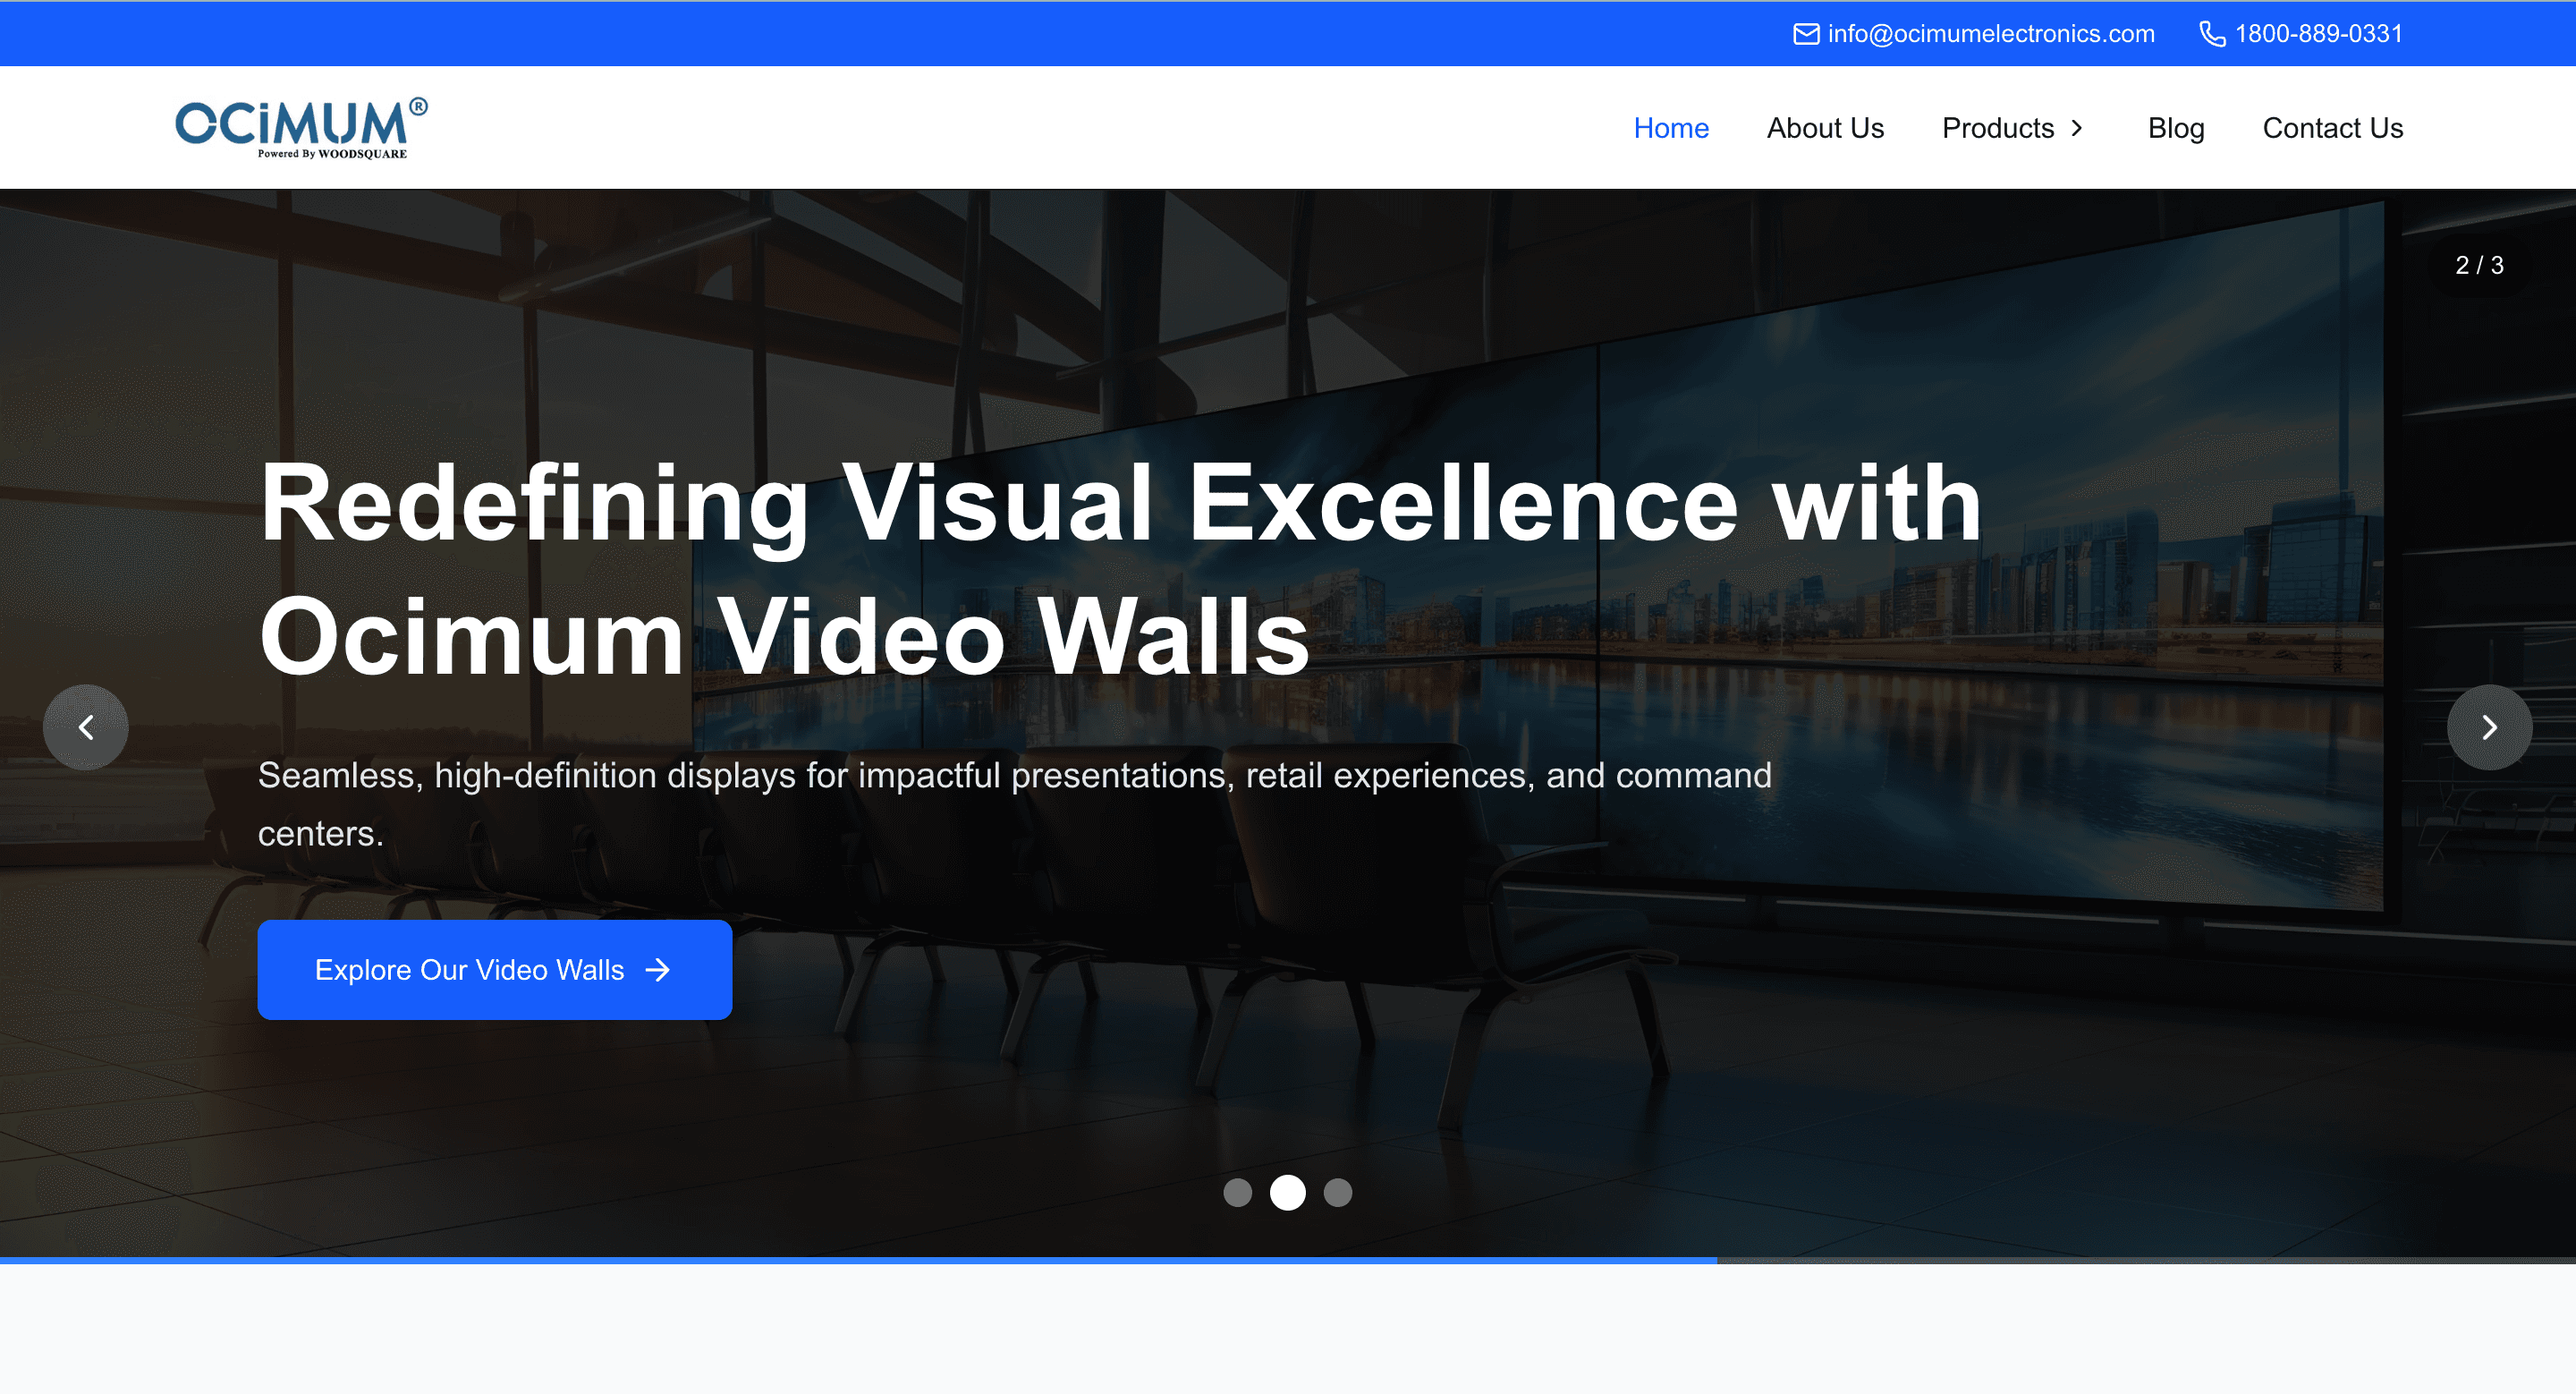Open the Products submenu from the navigation
This screenshot has height=1394, width=2576.
click(x=1998, y=128)
